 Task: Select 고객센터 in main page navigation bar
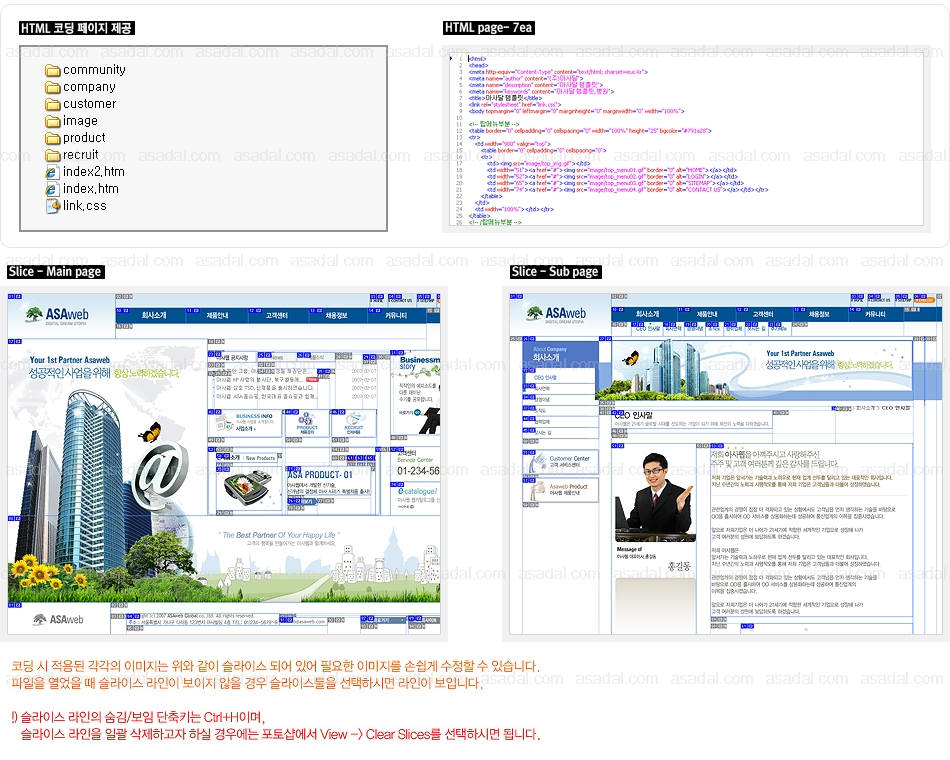click(x=277, y=316)
